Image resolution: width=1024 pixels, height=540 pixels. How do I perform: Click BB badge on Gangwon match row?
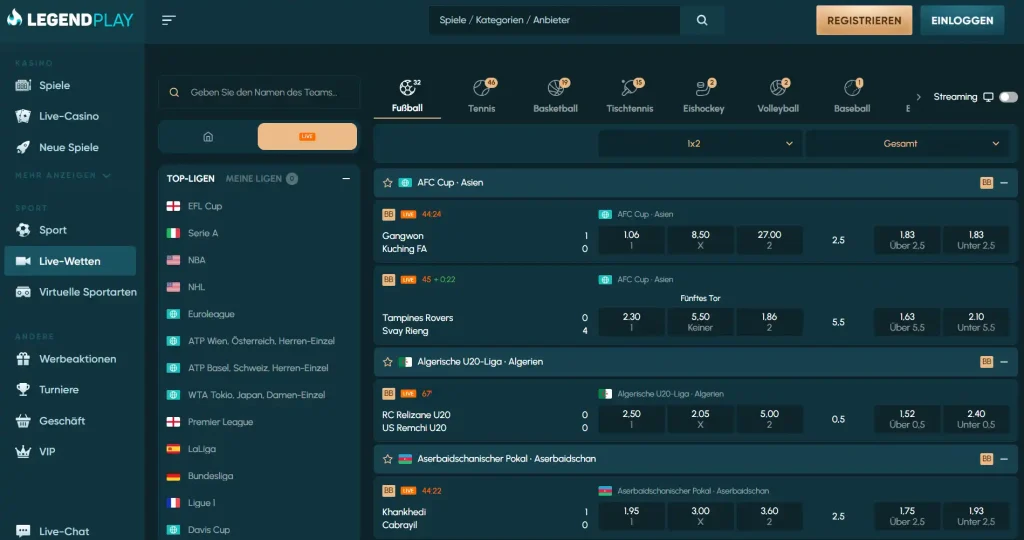coord(388,214)
